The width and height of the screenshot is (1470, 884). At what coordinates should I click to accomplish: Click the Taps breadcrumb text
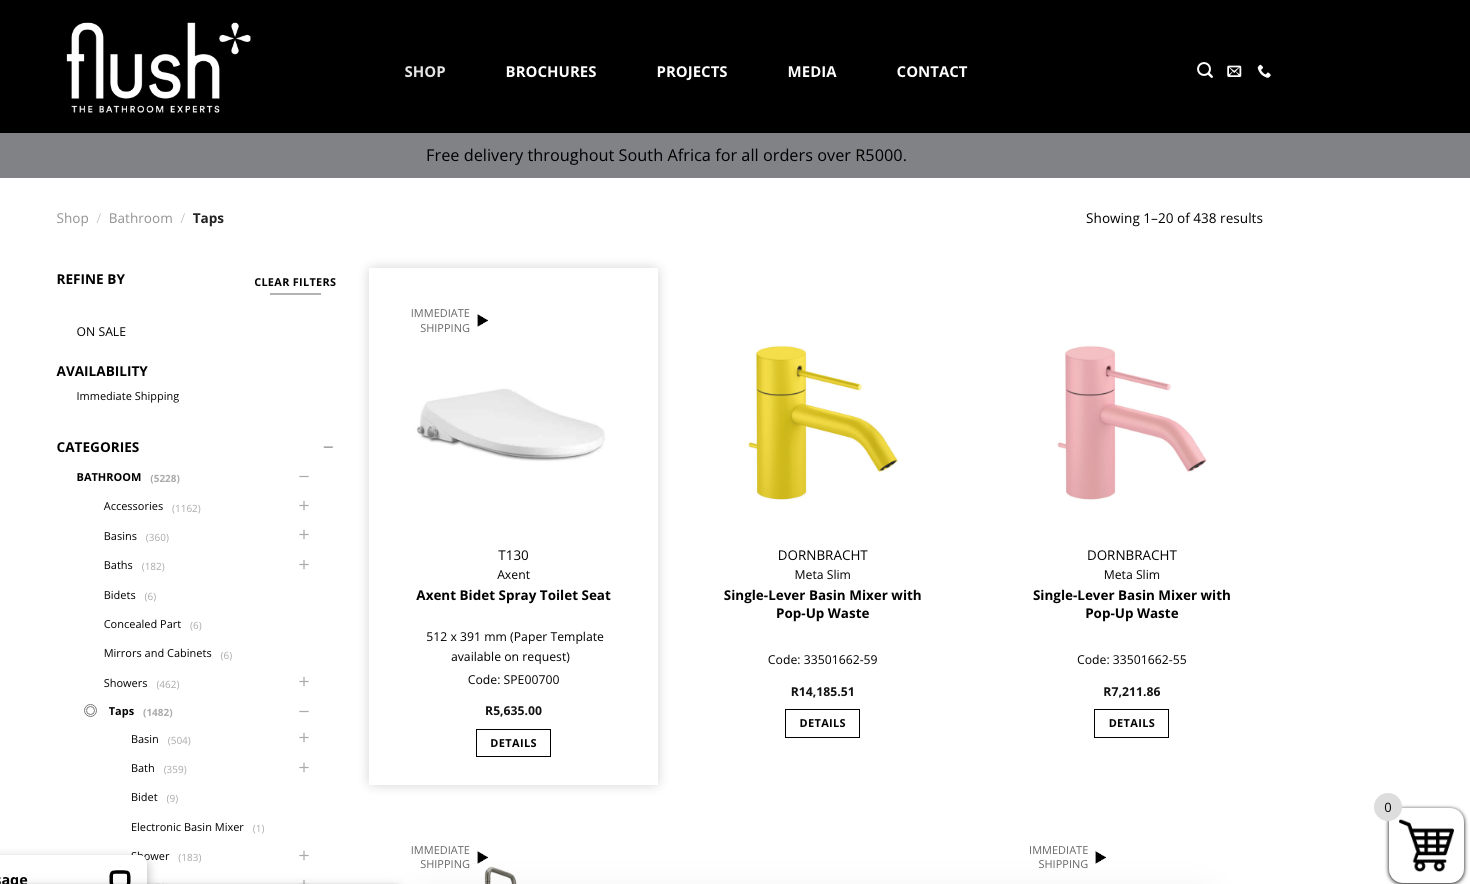point(208,218)
